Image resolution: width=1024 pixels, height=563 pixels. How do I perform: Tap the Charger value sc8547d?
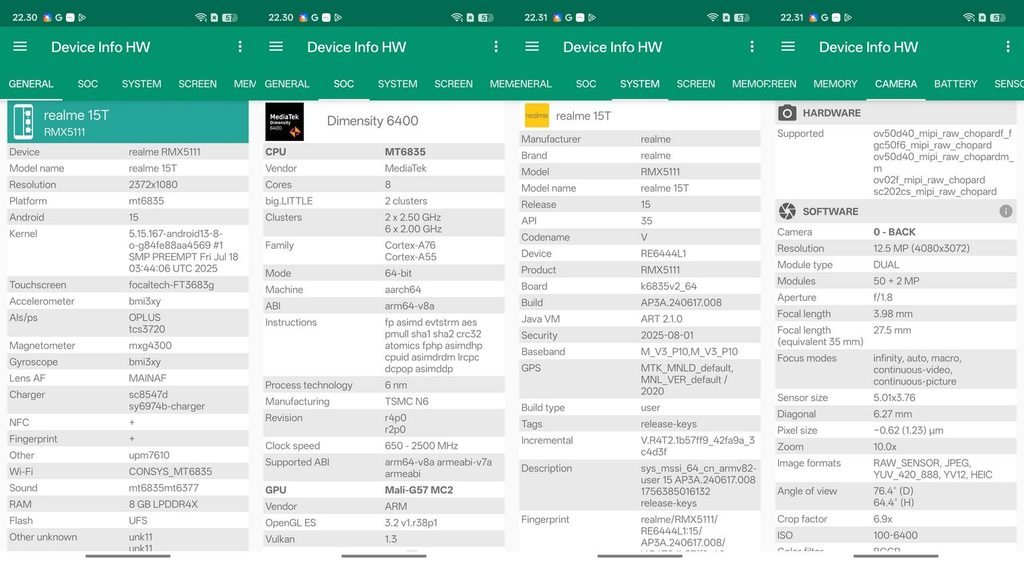[x=148, y=394]
